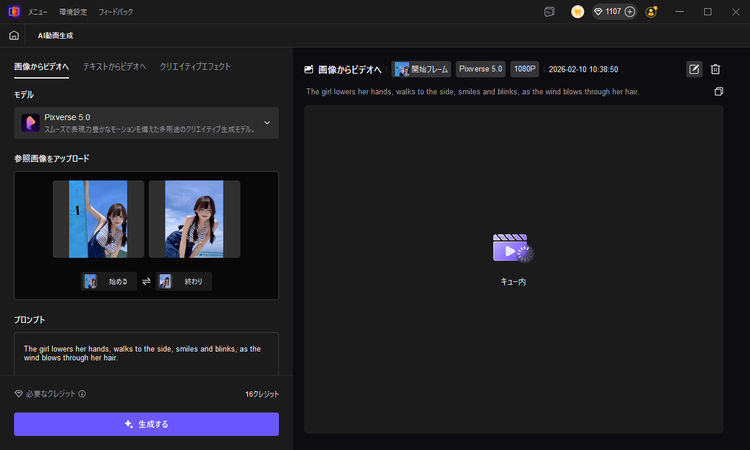
Task: Open the shopping cart store icon
Action: (577, 12)
